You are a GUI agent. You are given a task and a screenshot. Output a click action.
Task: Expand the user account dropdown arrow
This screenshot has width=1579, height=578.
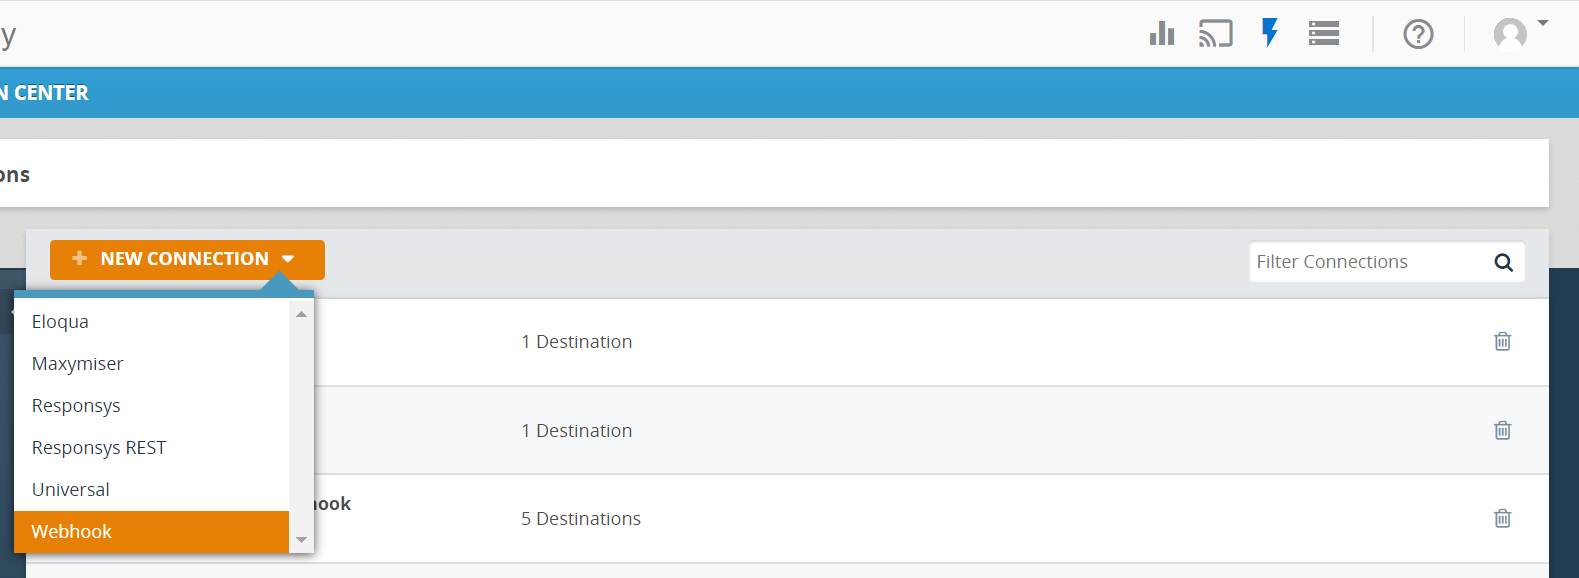(1543, 23)
